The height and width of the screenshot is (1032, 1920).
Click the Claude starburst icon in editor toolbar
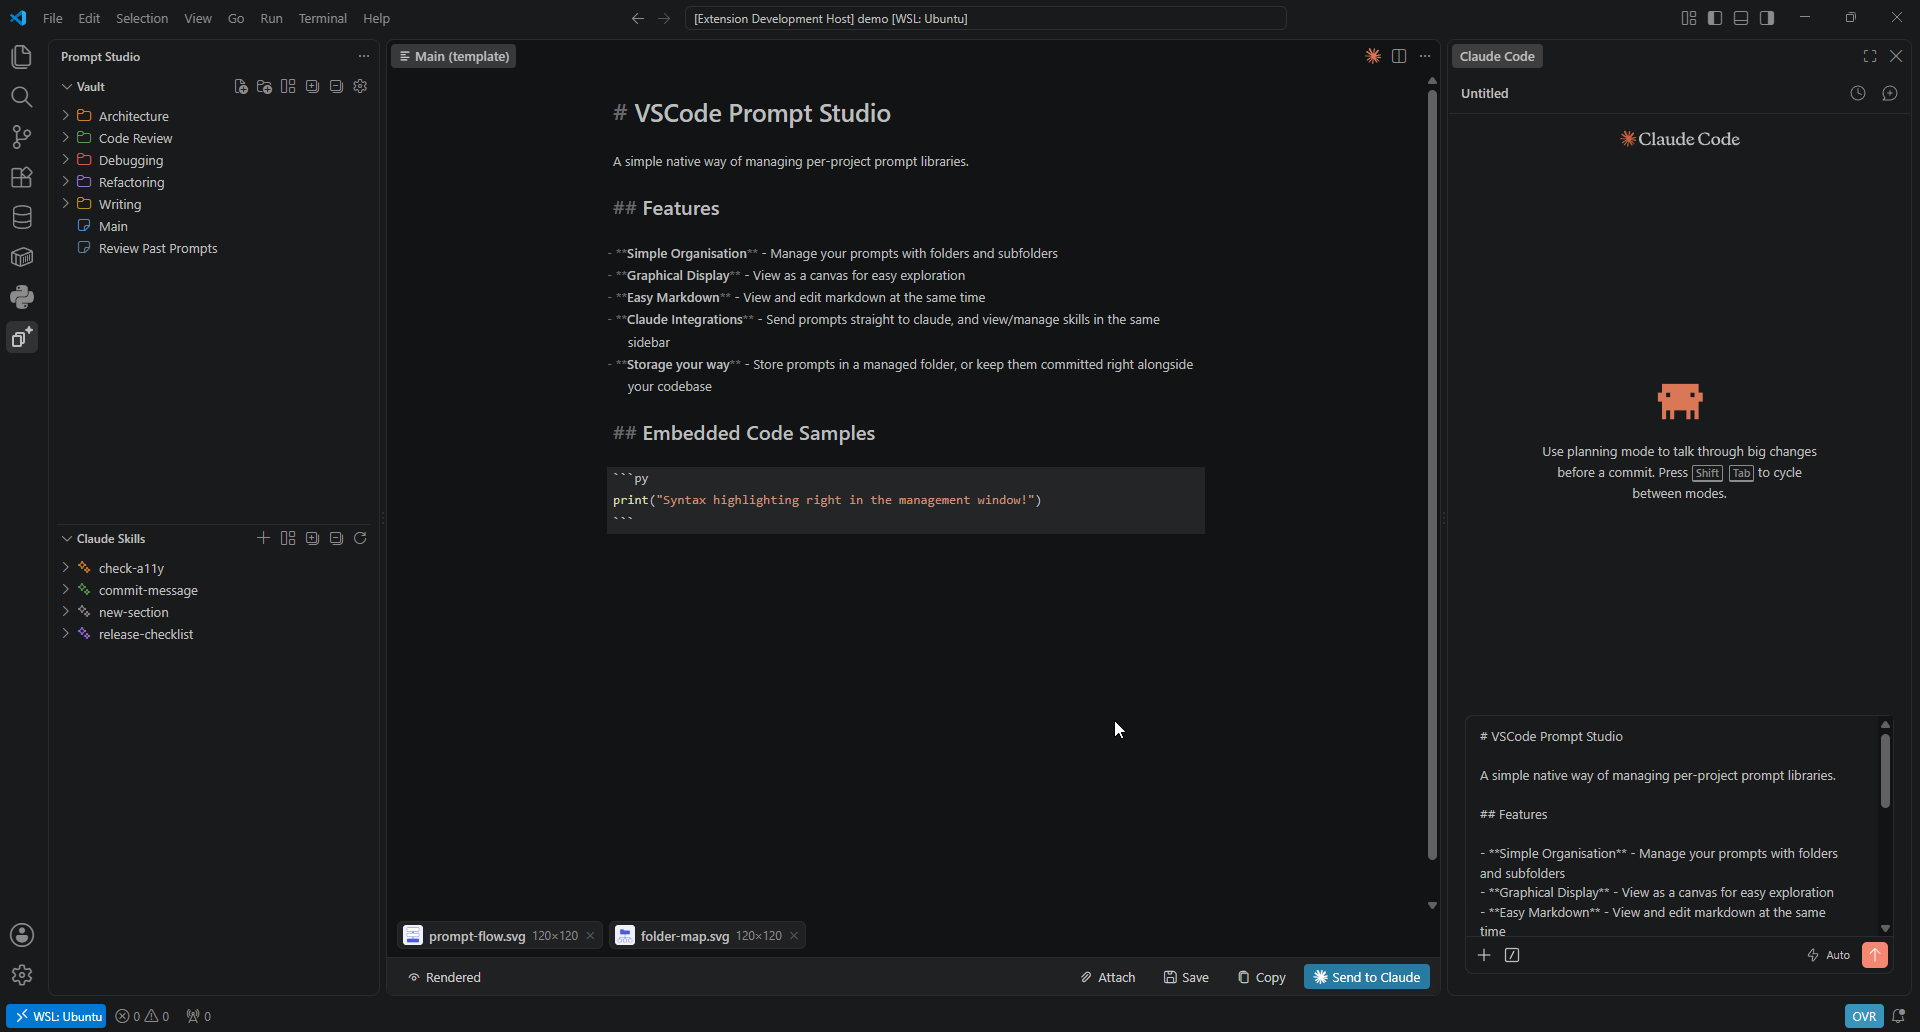(x=1373, y=56)
